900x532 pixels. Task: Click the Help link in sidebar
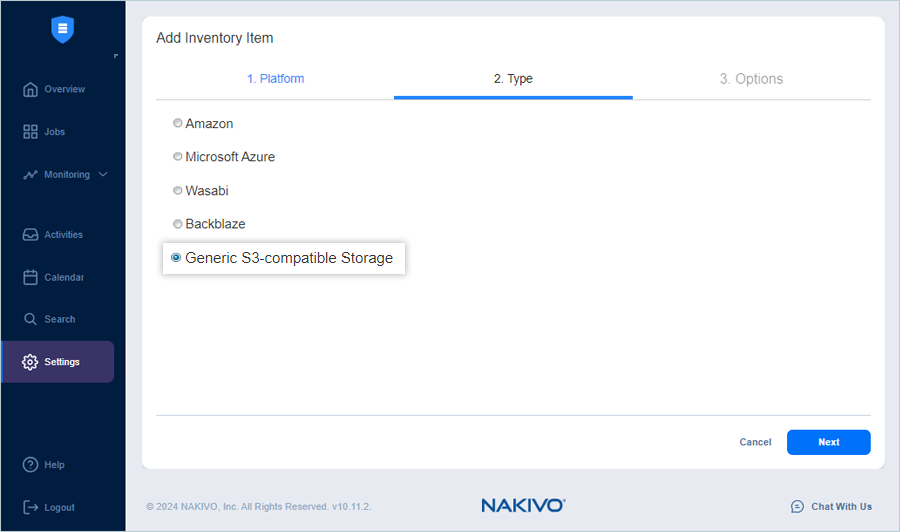pos(54,465)
